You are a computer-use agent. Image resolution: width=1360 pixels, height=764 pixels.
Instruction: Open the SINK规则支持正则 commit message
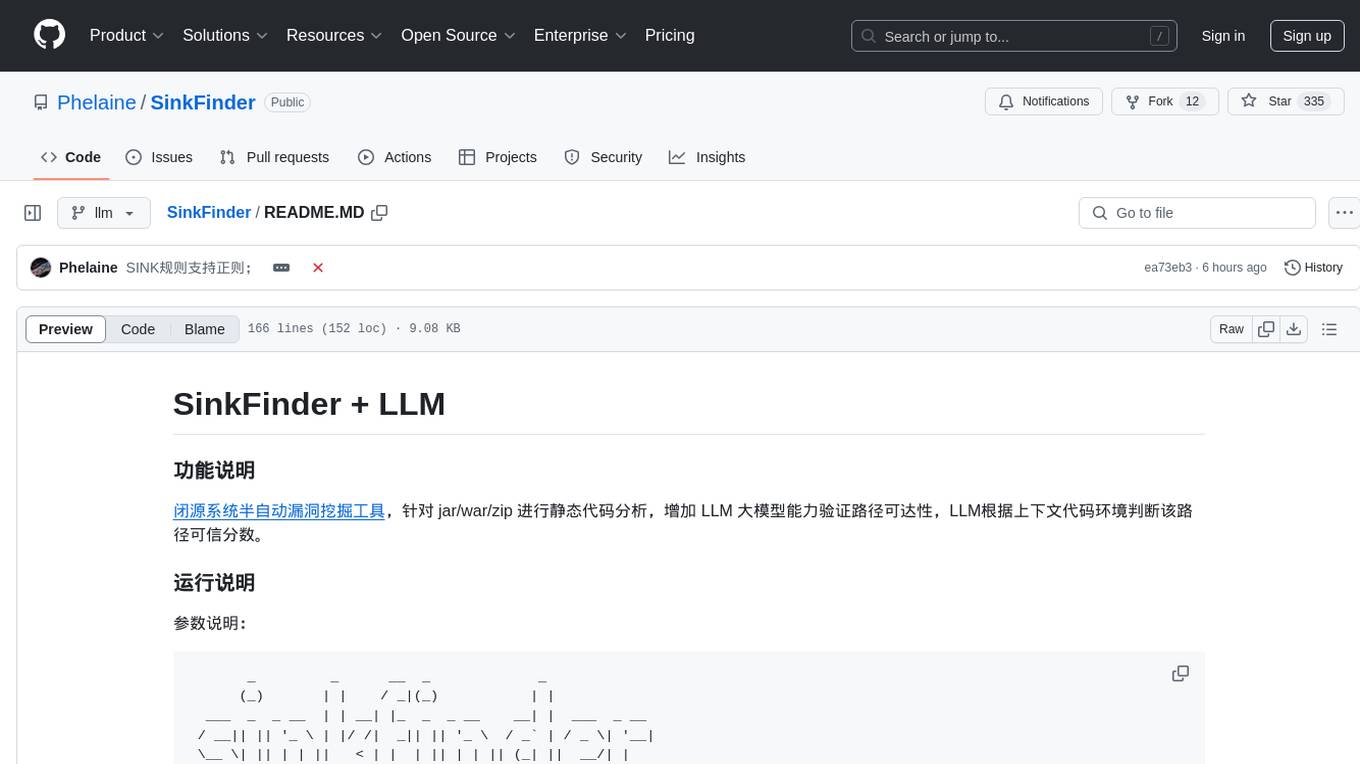point(189,268)
